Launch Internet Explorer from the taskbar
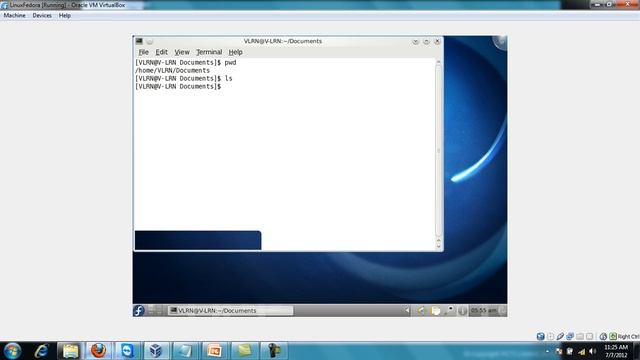 point(42,351)
